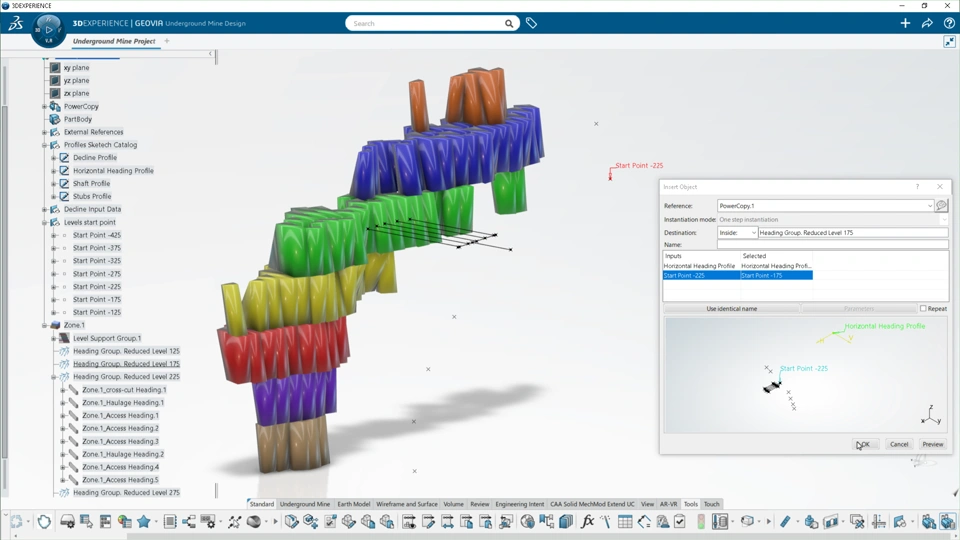The width and height of the screenshot is (960, 540).
Task: Open the fx formula tool
Action: pos(587,522)
